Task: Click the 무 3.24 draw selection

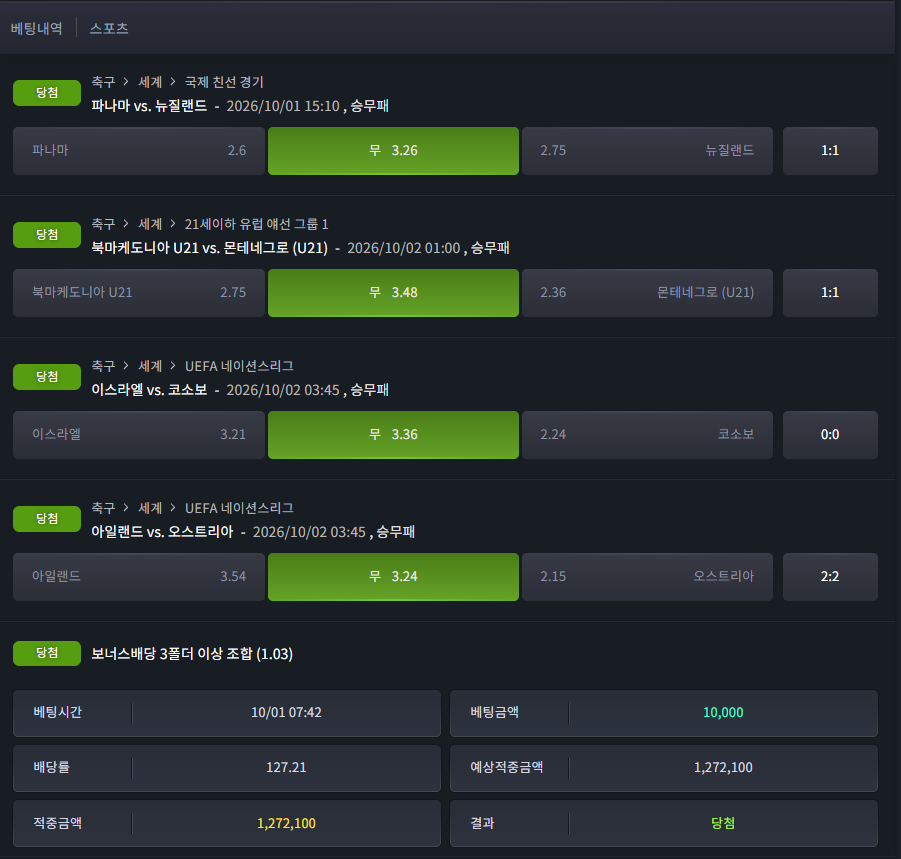Action: click(x=393, y=576)
